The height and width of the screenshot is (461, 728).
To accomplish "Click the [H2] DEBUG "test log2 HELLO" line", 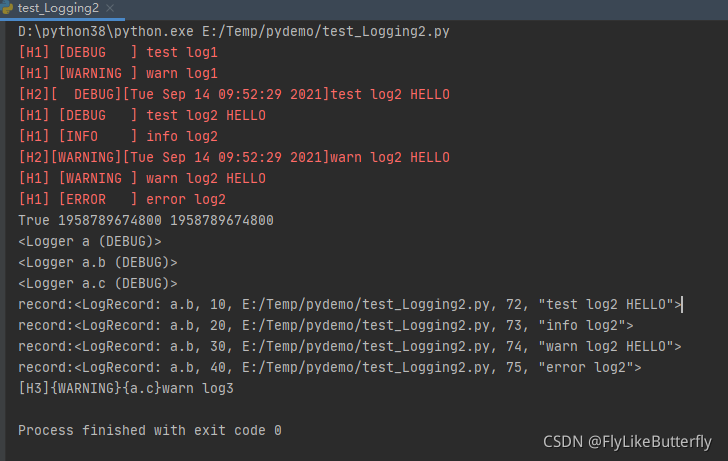I will click(234, 94).
